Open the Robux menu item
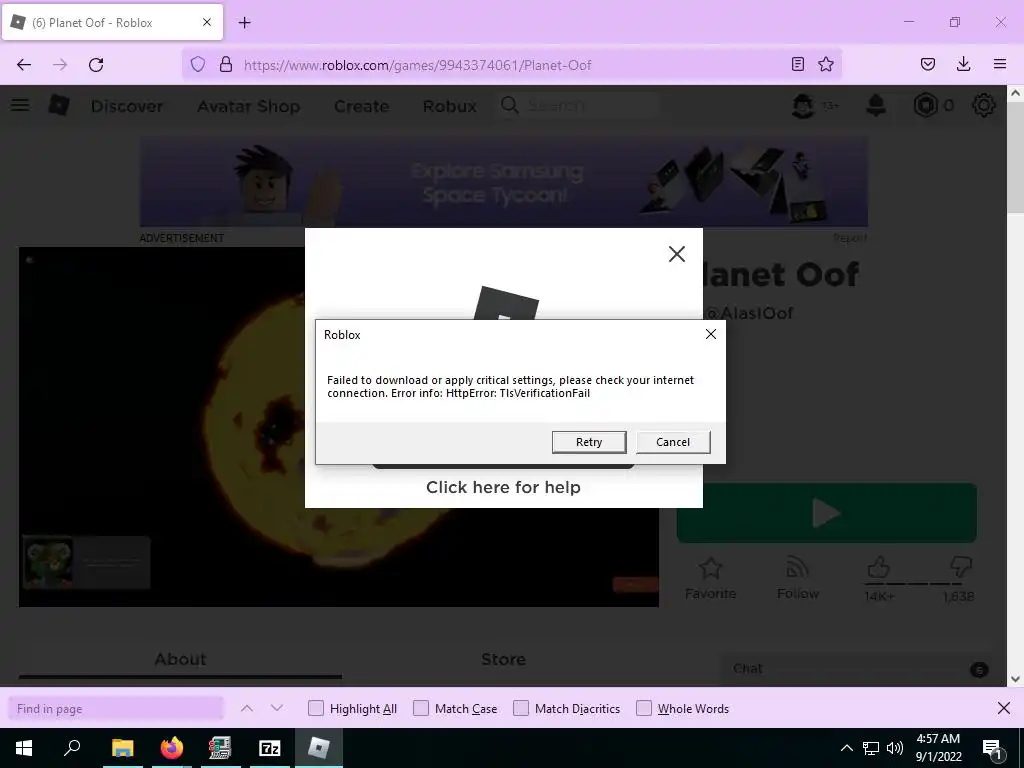The height and width of the screenshot is (768, 1024). tap(449, 106)
